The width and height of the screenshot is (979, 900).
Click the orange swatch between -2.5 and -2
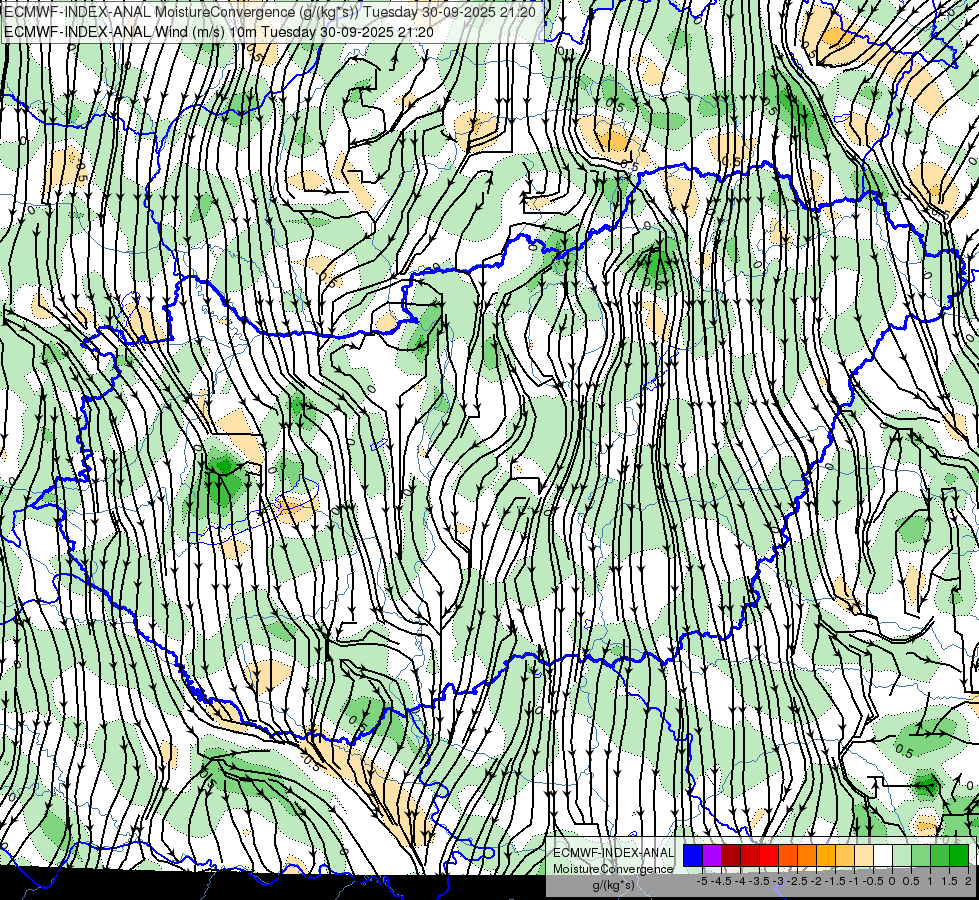pos(807,856)
